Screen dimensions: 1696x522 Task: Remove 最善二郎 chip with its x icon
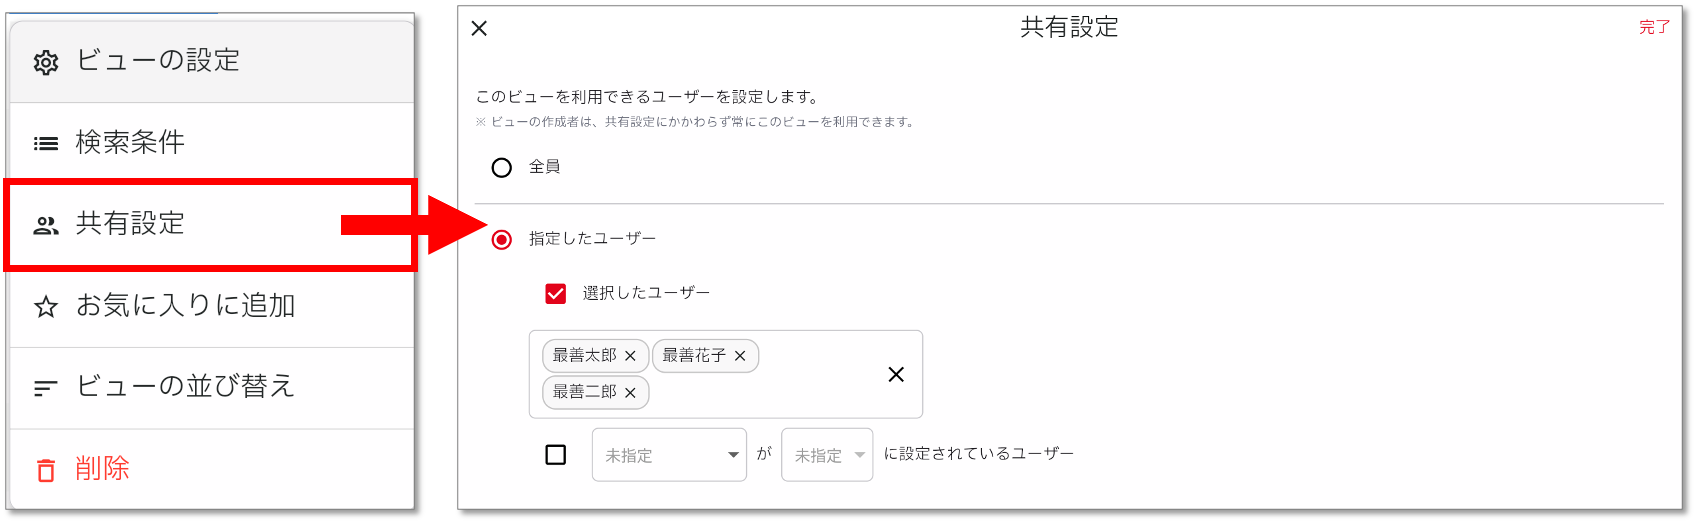click(630, 393)
